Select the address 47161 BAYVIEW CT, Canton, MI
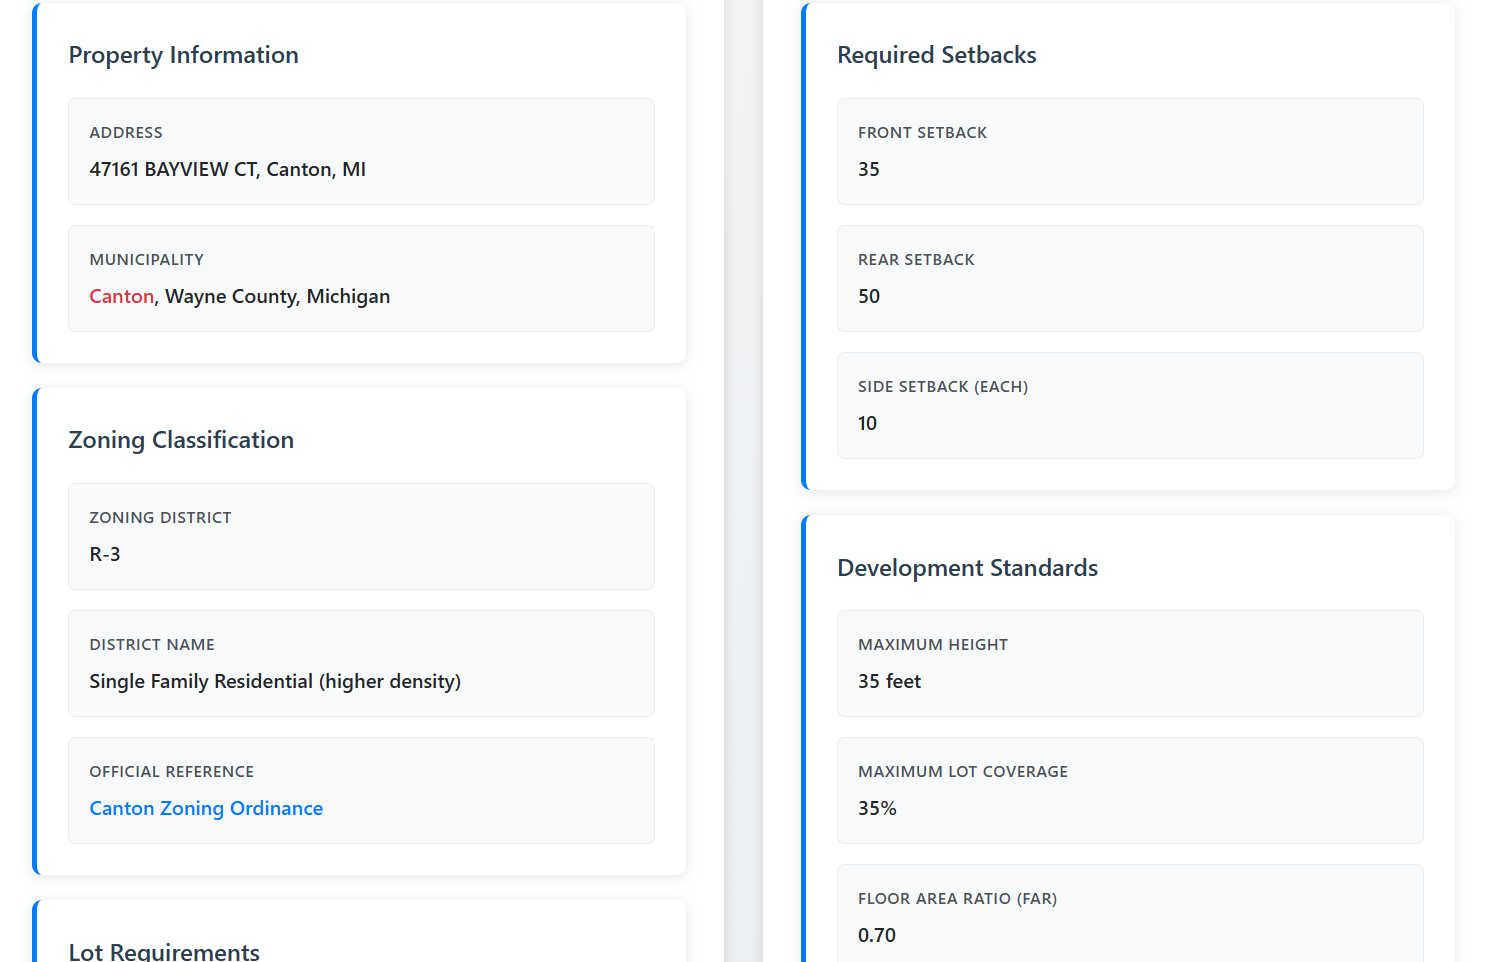 (228, 169)
